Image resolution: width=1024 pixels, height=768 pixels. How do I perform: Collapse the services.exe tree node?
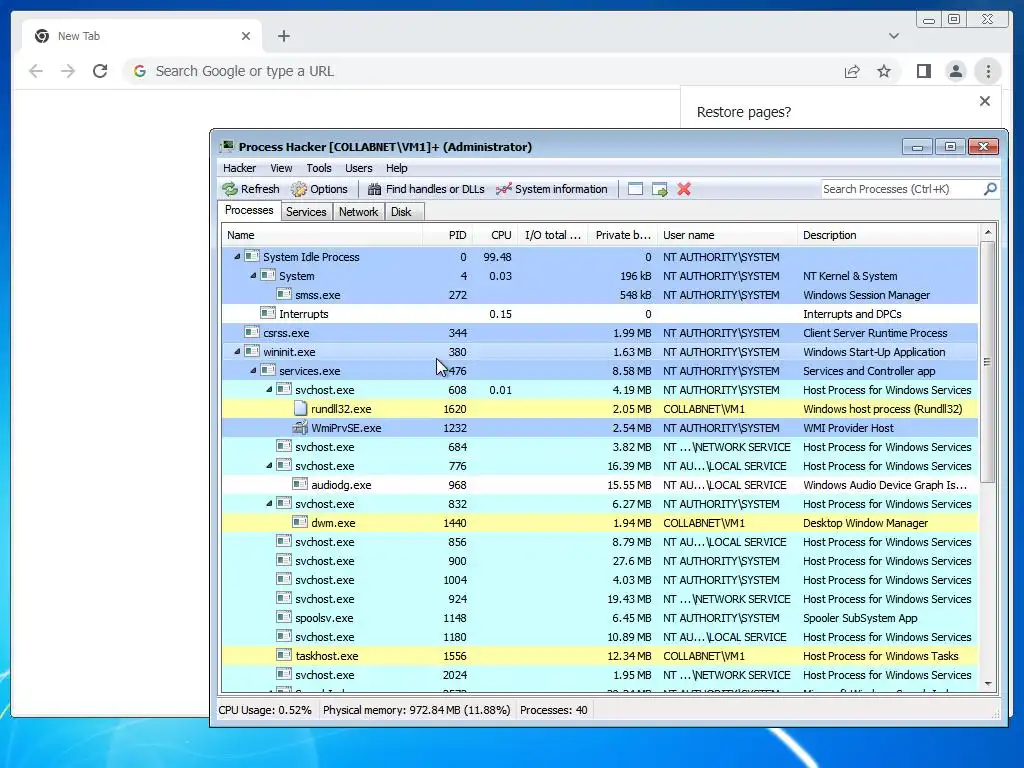[253, 370]
